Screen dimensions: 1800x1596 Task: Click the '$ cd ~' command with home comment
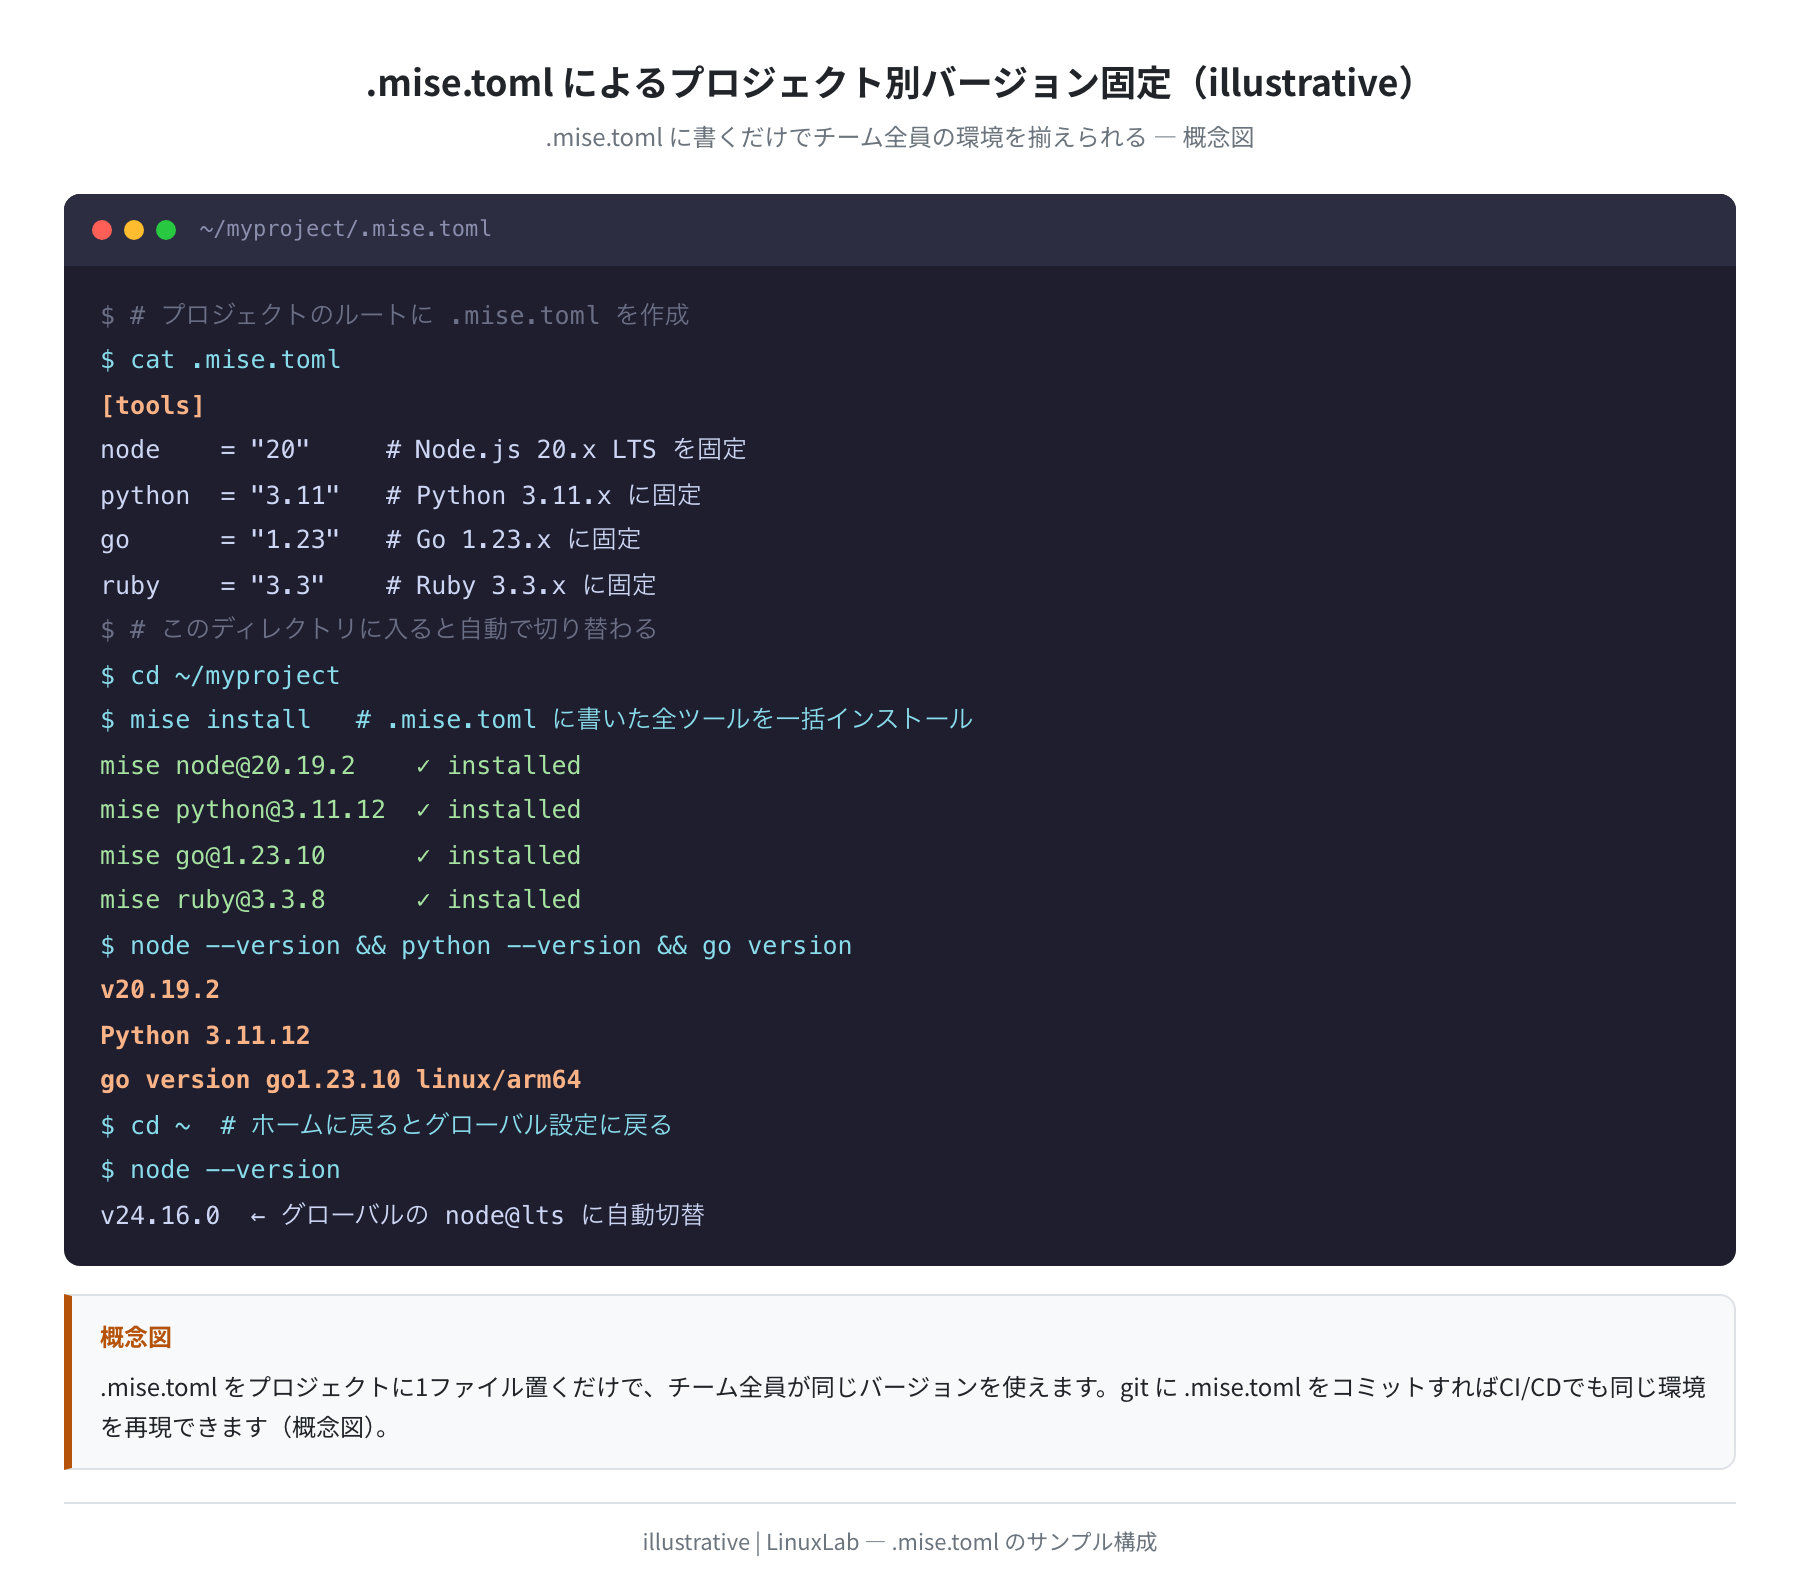click(x=386, y=1125)
